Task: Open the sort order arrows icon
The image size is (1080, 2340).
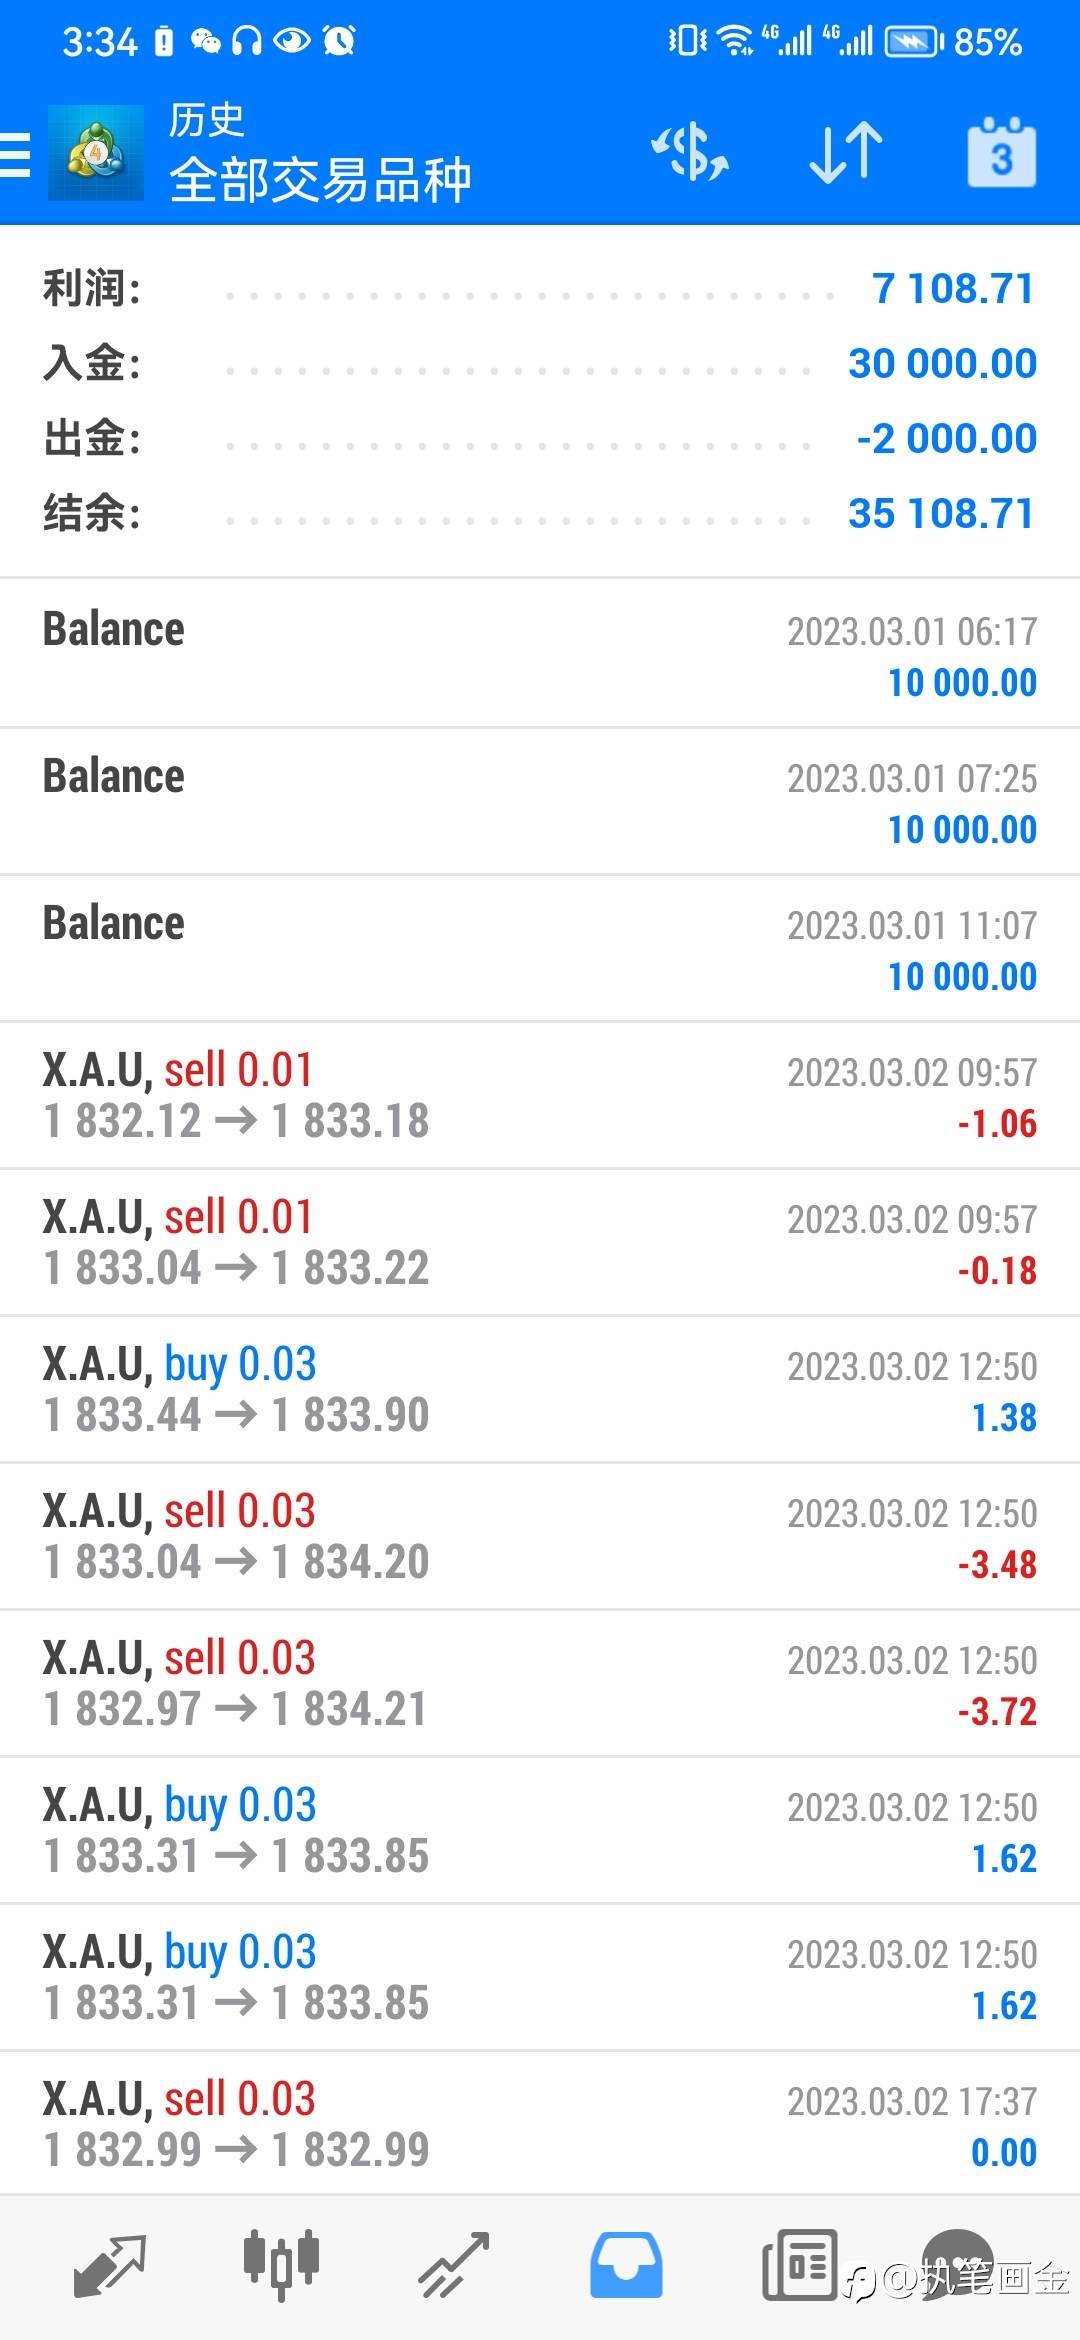Action: [x=846, y=153]
